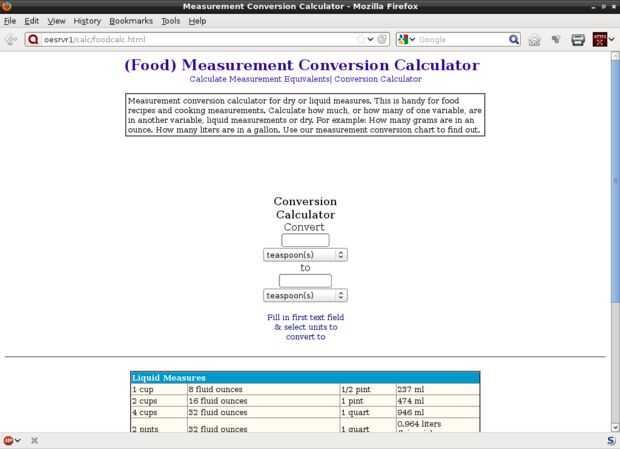Image resolution: width=620 pixels, height=449 pixels.
Task: Click the bookmarks toolbar icon beside home
Action: [x=556, y=40]
